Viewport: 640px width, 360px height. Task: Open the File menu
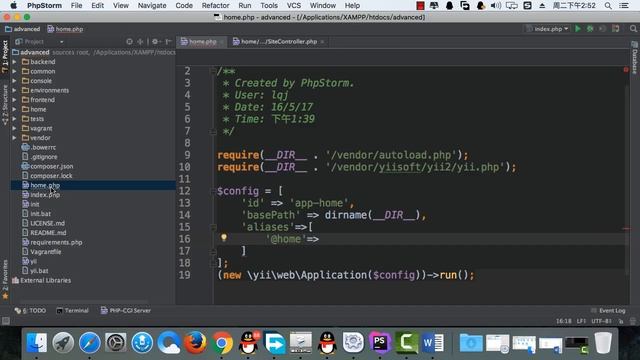point(76,6)
